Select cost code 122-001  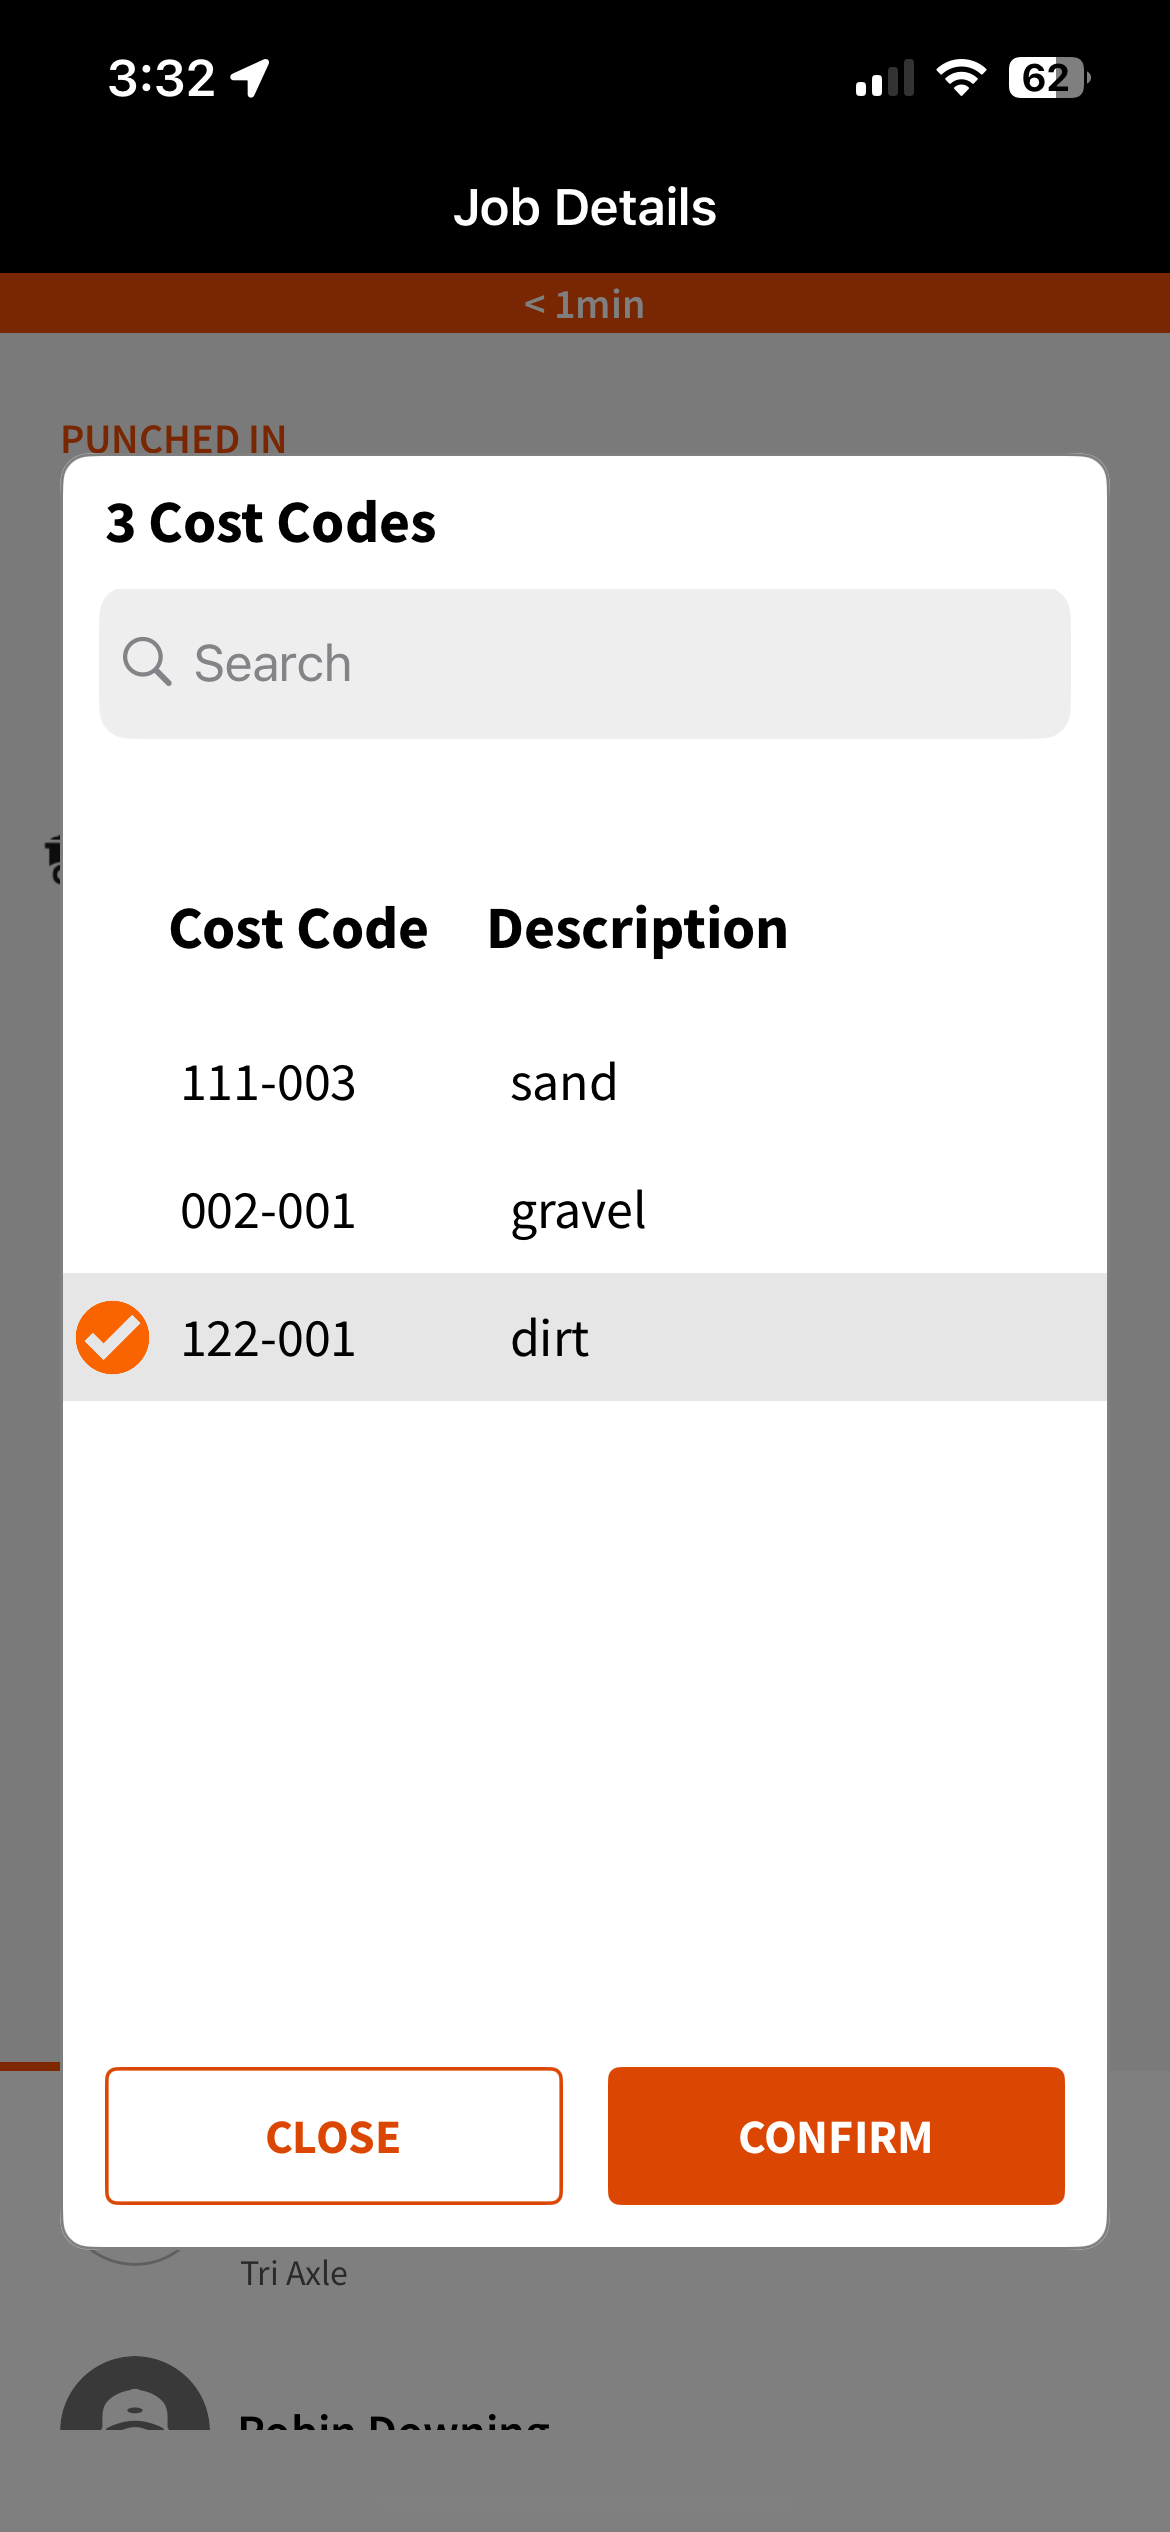pos(268,1339)
